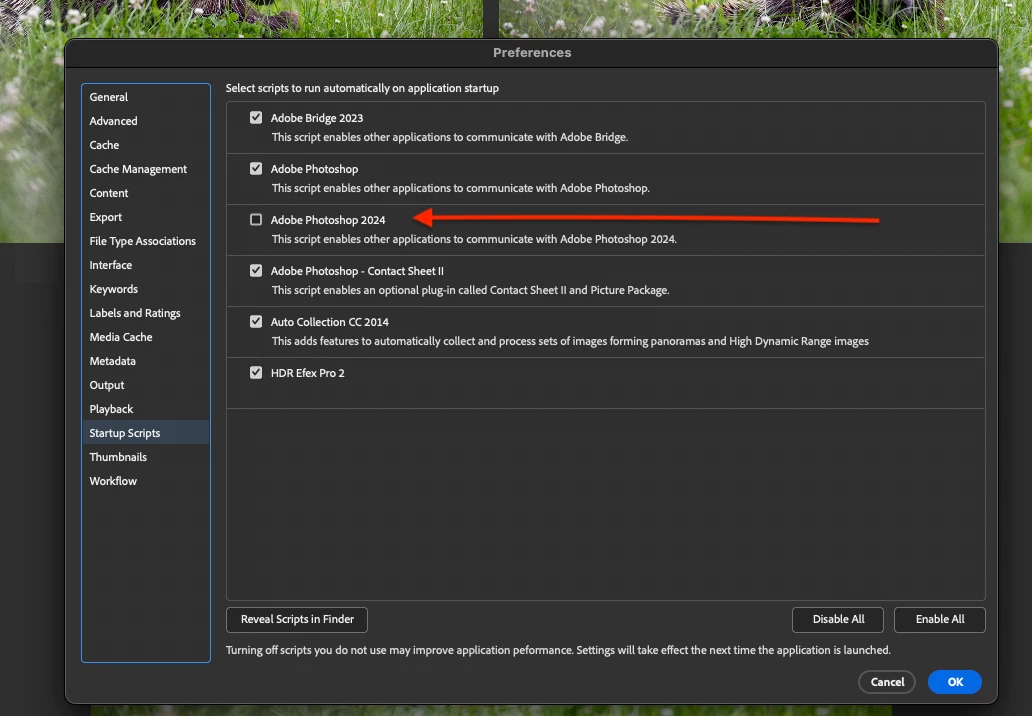Select File Type Associations category
The image size is (1032, 716).
pyautogui.click(x=145, y=241)
